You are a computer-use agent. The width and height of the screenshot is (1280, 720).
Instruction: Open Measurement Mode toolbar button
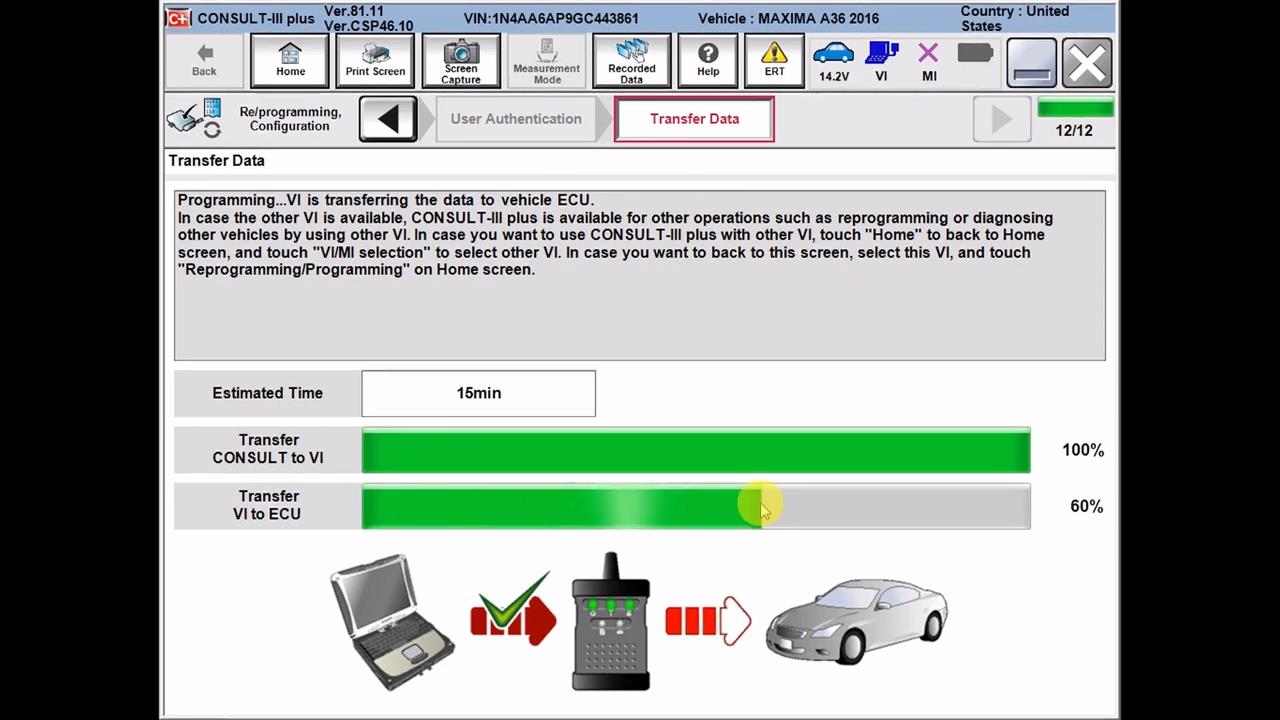click(x=547, y=61)
